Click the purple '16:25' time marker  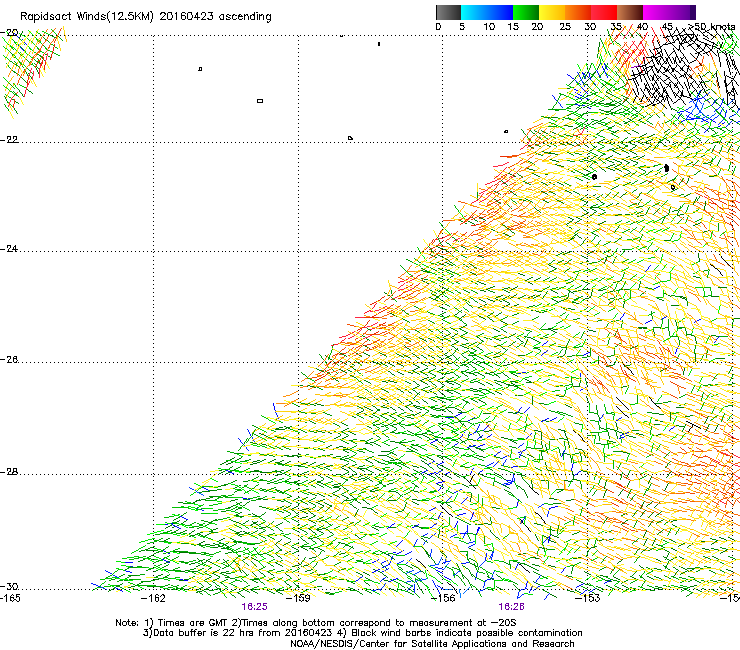tap(254, 607)
